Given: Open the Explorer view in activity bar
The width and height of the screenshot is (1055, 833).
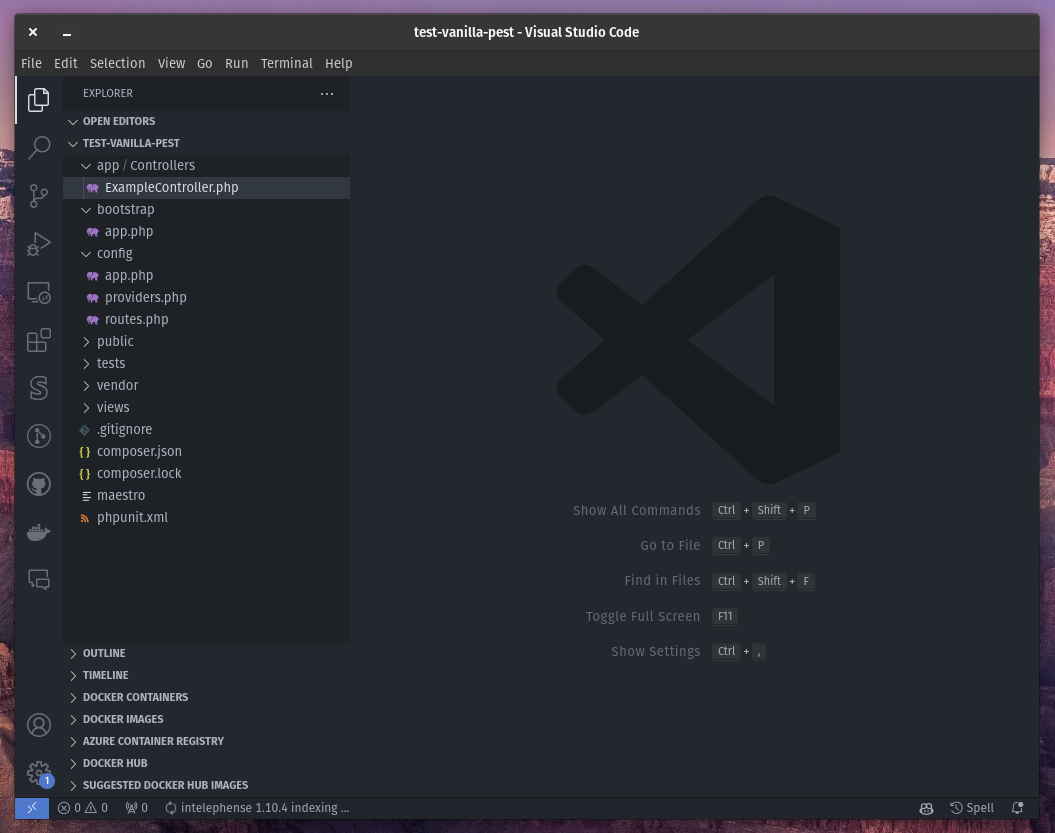Looking at the screenshot, I should (x=38, y=100).
